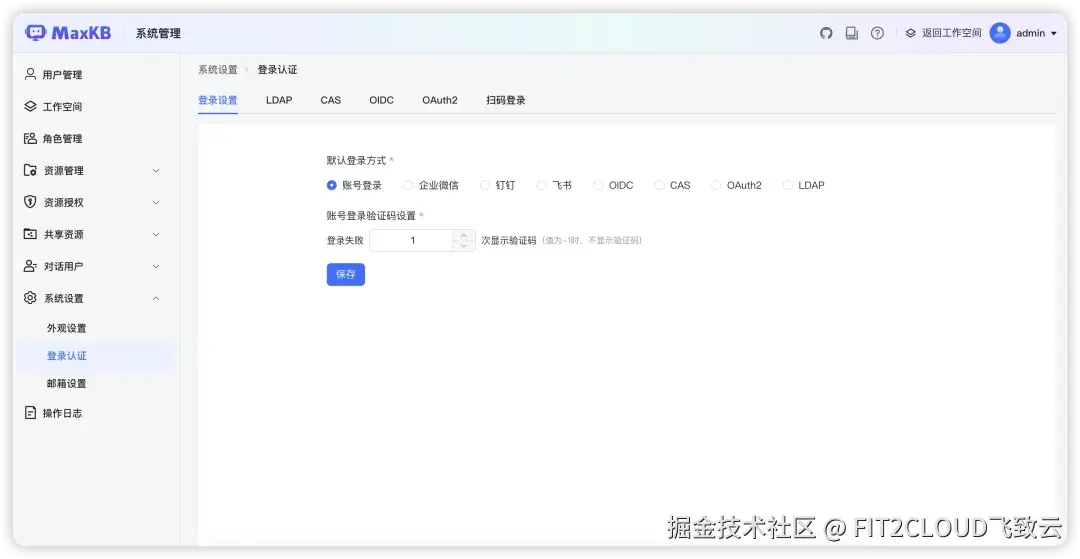Click the 次显示验证码 text
The height and width of the screenshot is (559, 1080).
508,240
